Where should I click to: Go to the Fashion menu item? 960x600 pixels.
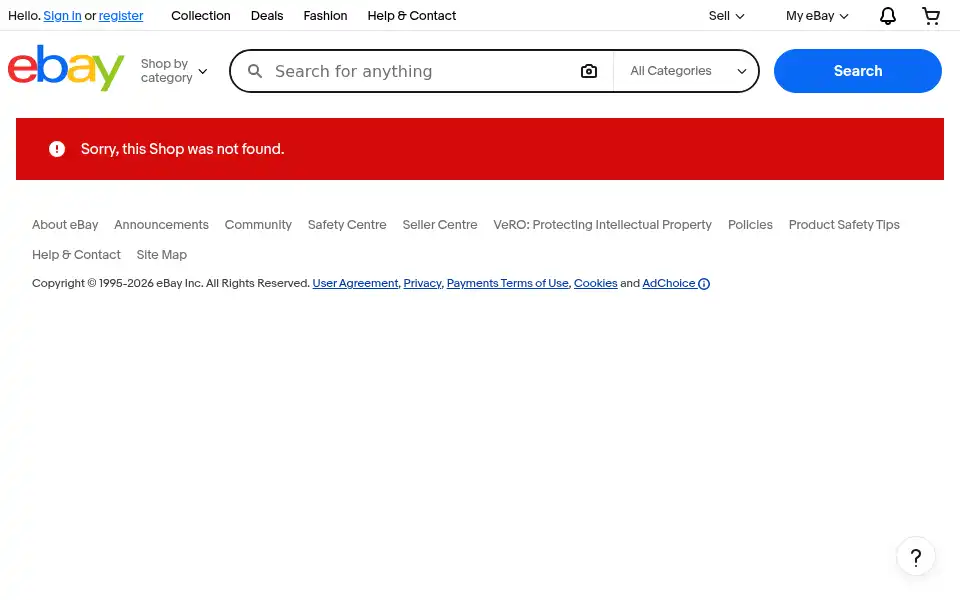point(325,16)
